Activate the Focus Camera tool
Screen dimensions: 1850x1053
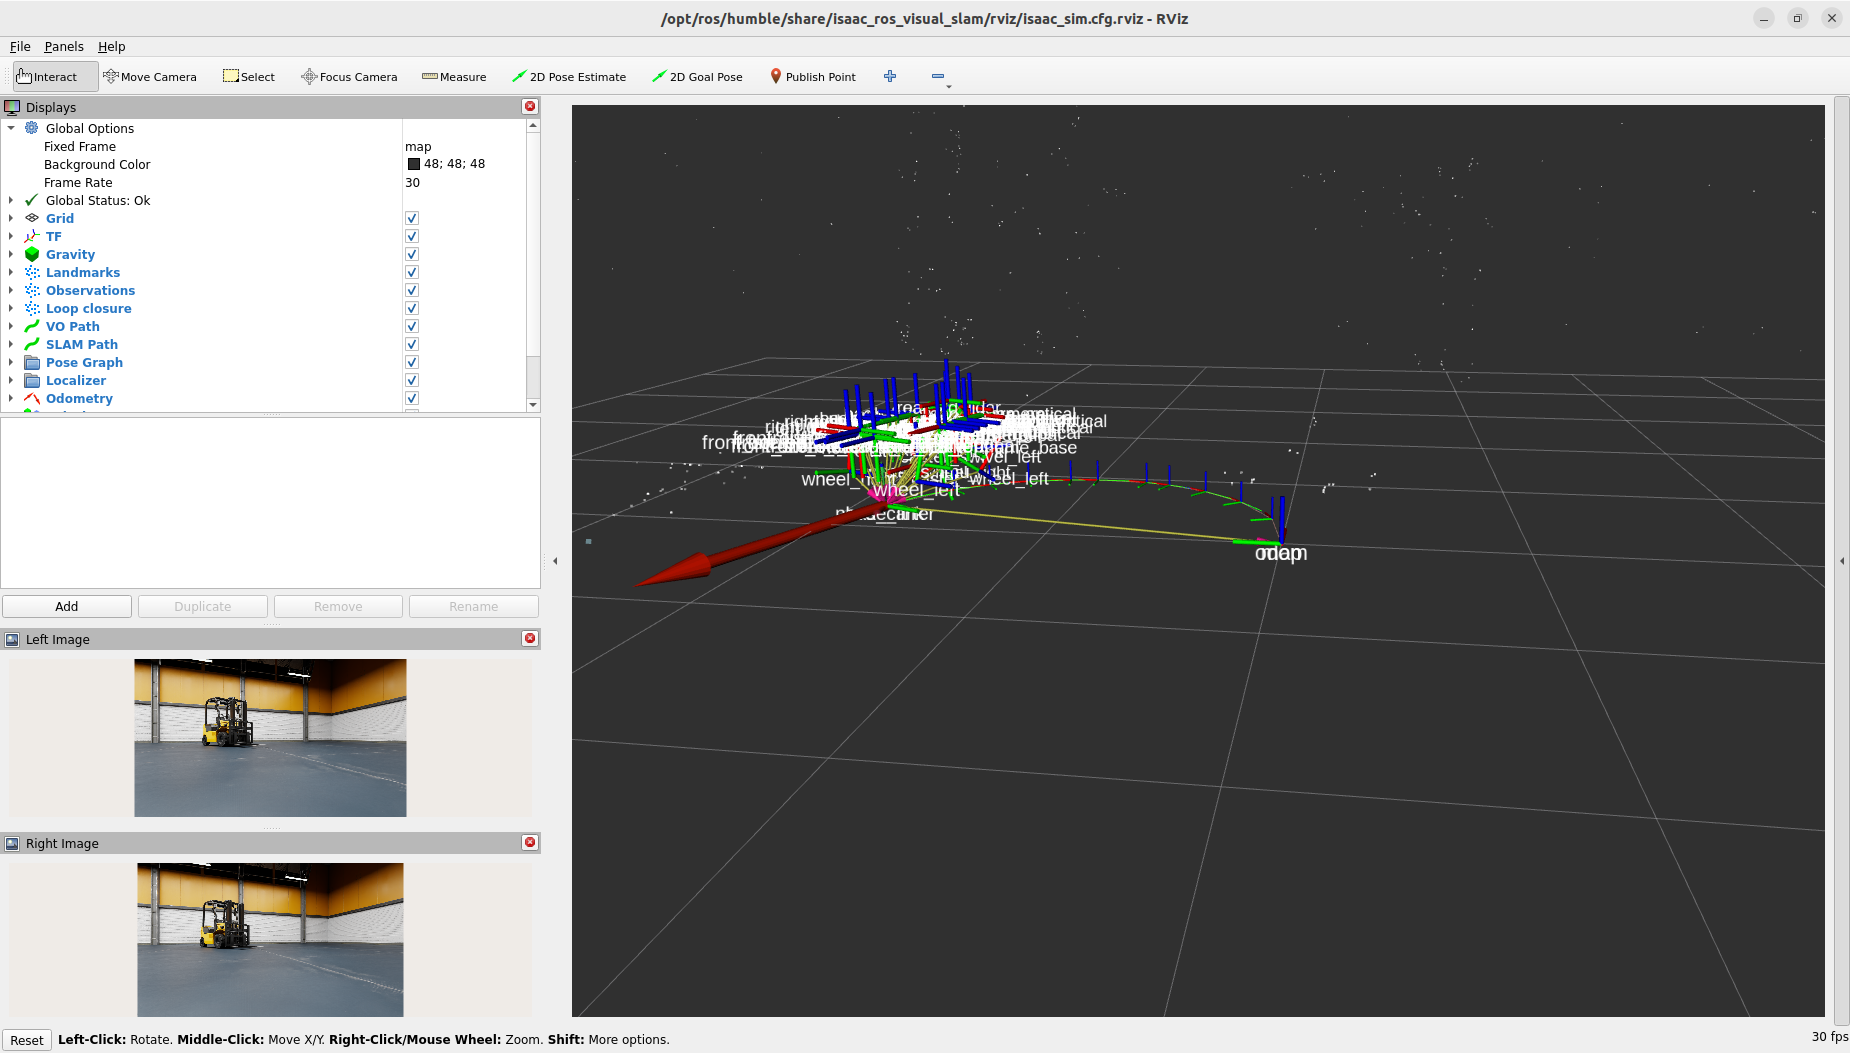(x=349, y=77)
